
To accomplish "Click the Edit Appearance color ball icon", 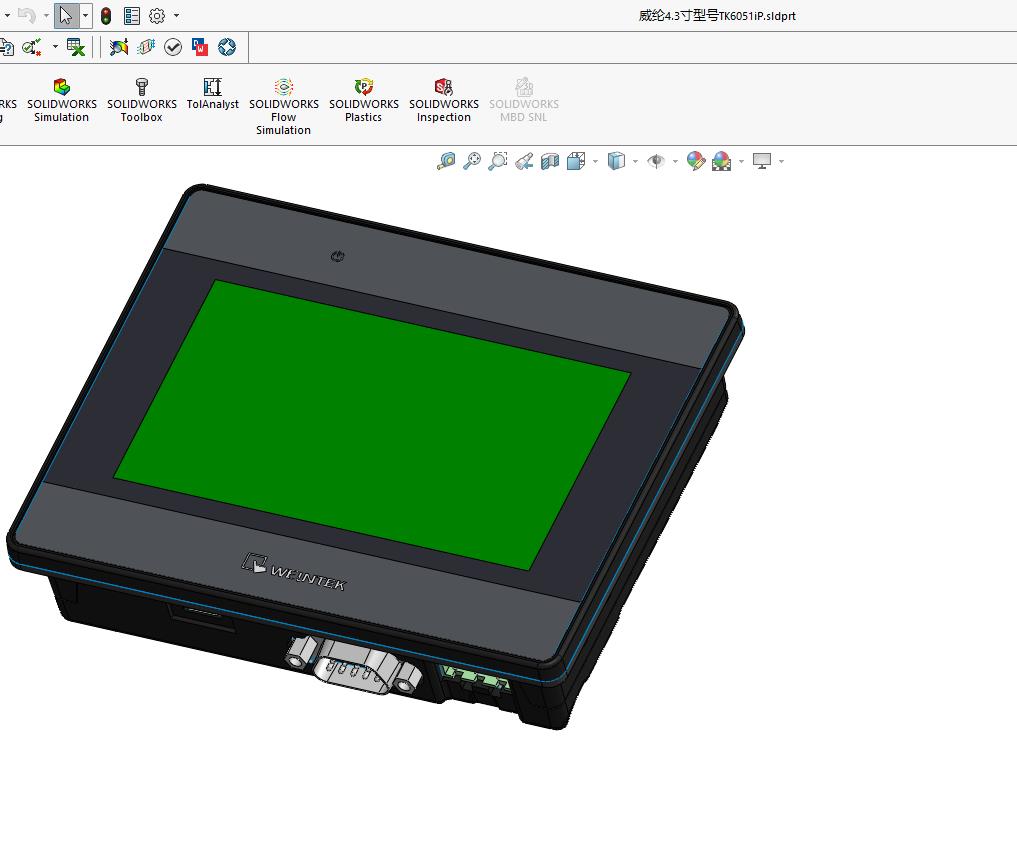I will 695,161.
